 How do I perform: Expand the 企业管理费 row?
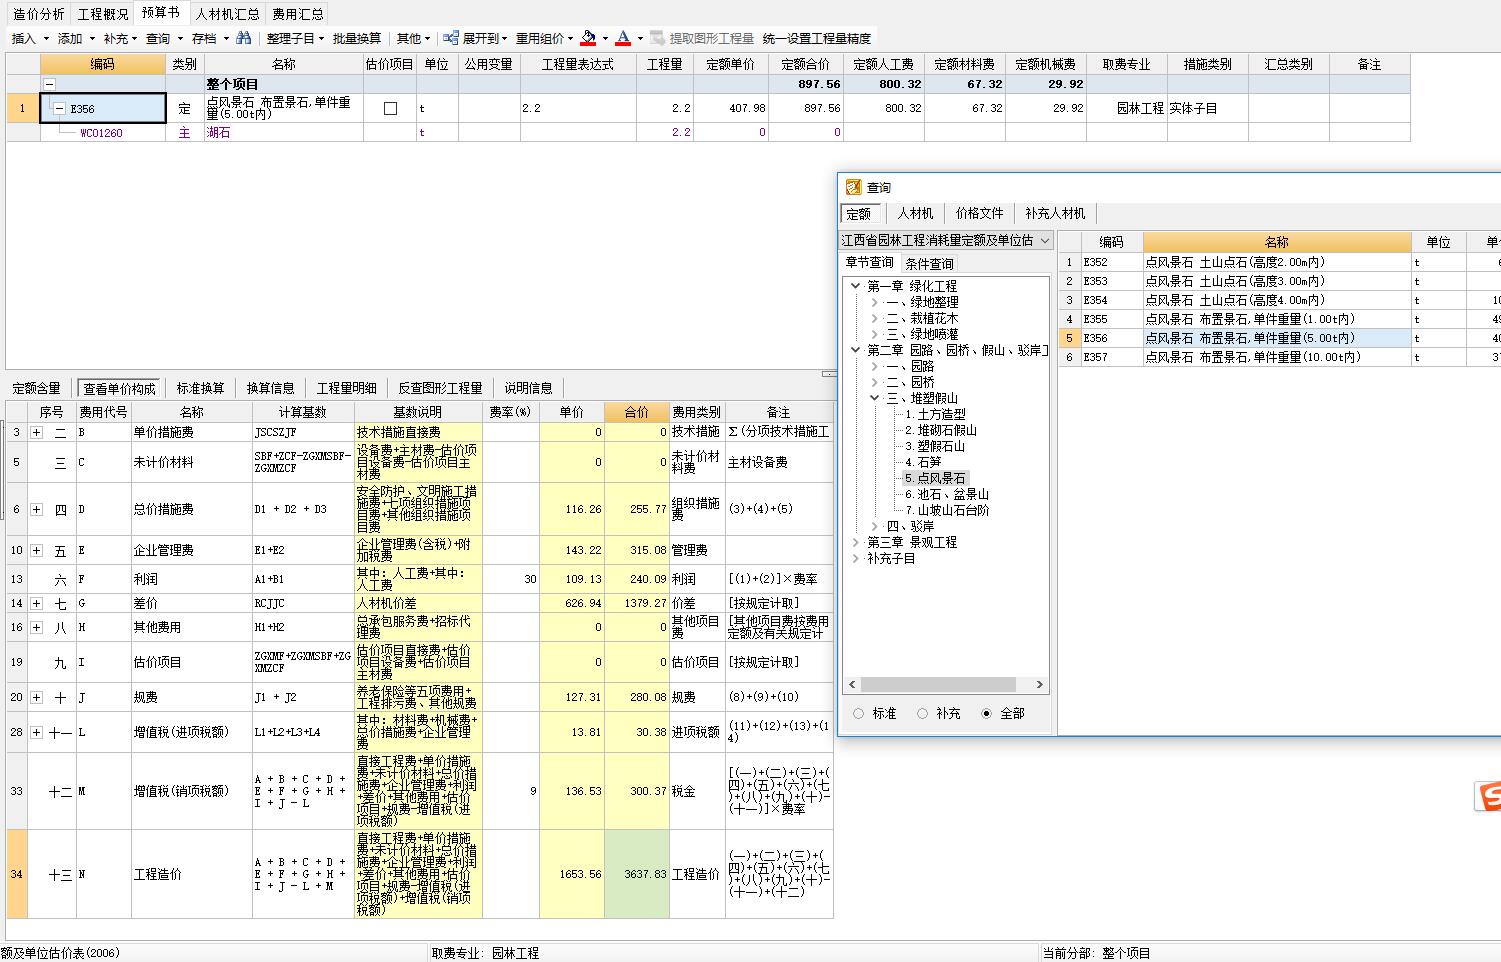37,550
